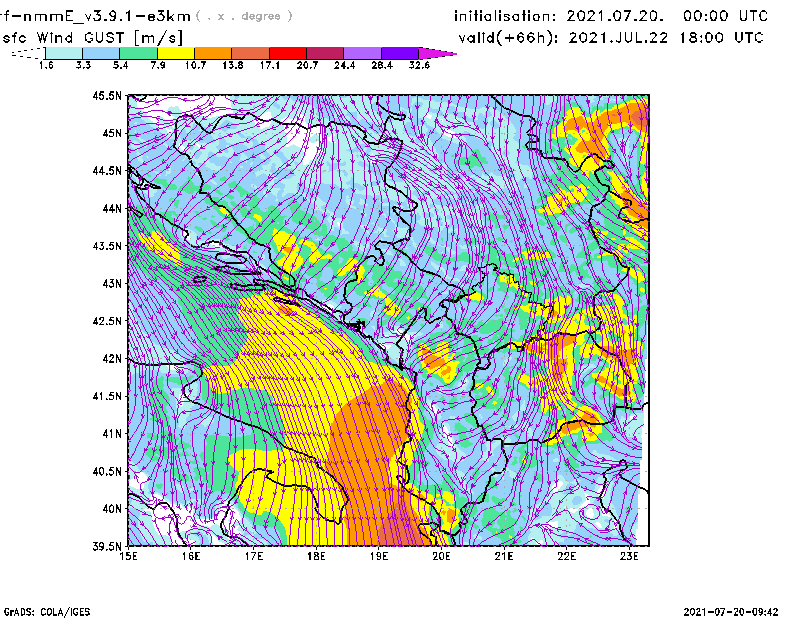Click the '19E' longitude axis label
800x618 pixels.
[379, 556]
